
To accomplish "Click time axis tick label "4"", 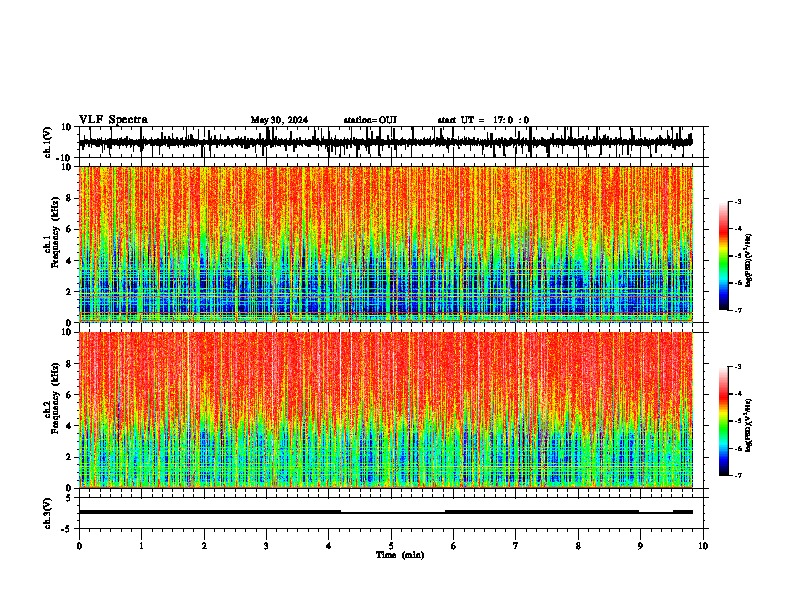I will tap(329, 546).
